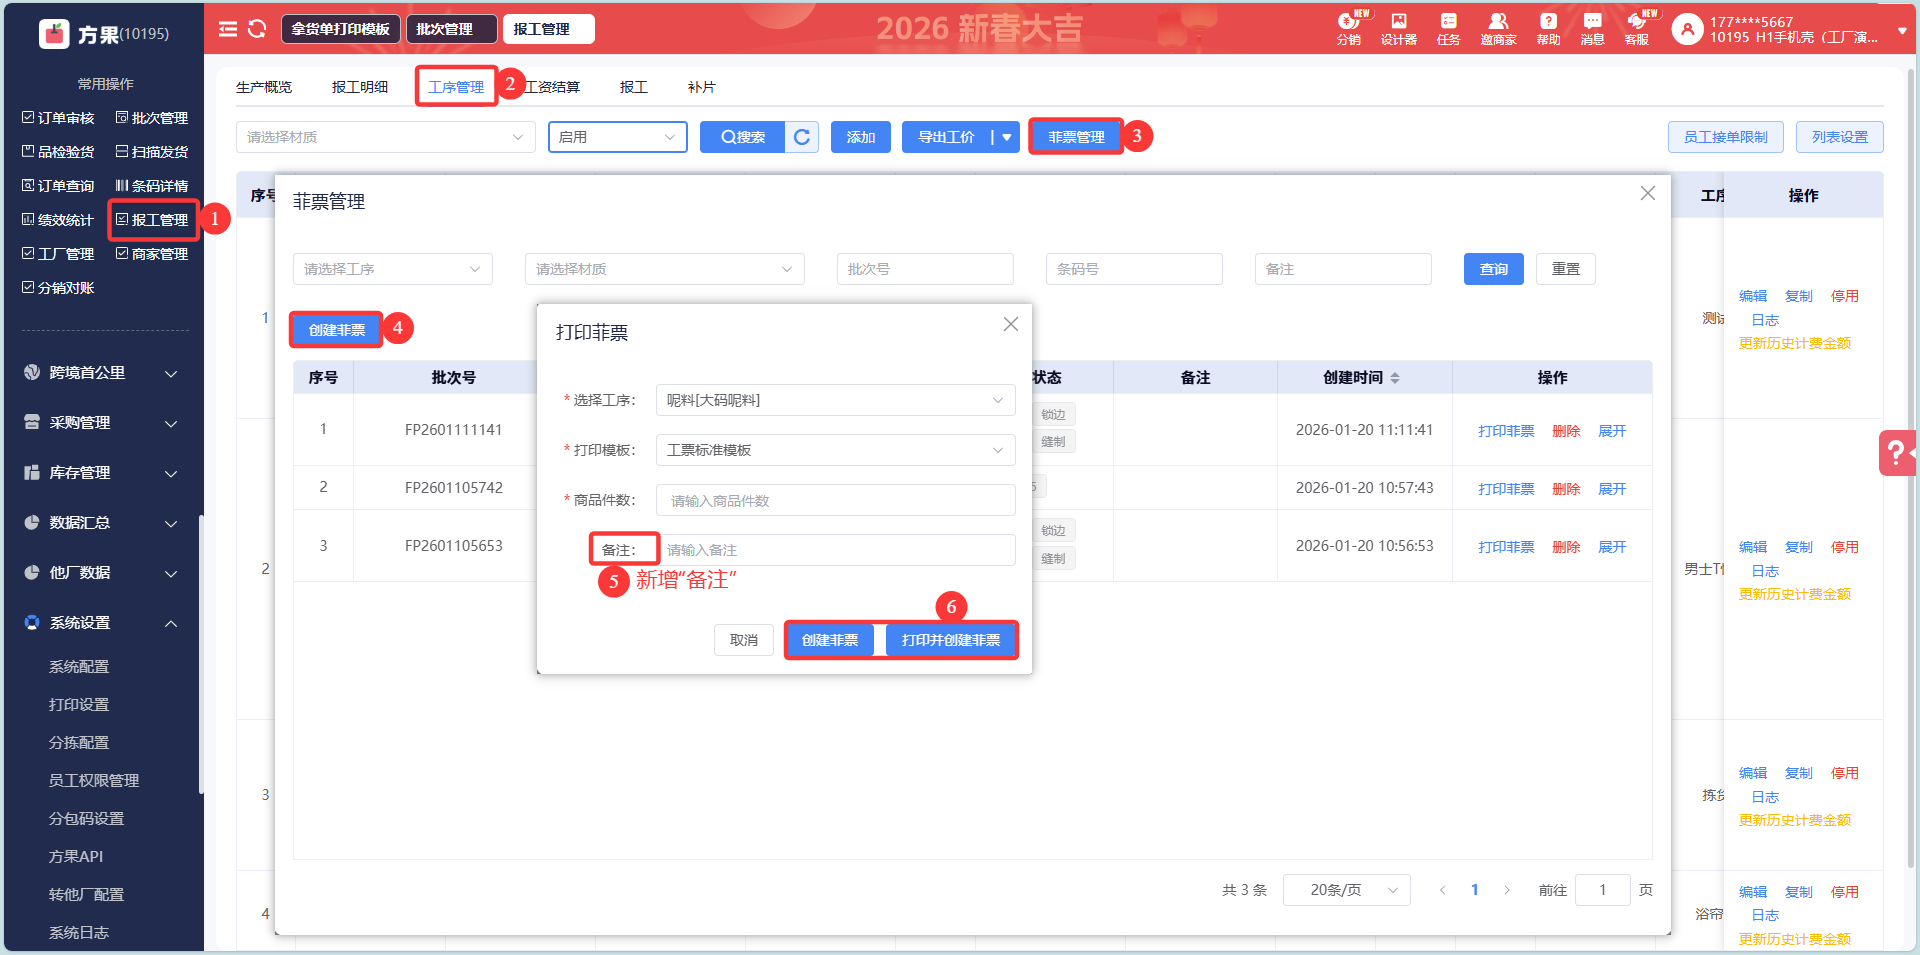1920x955 pixels.
Task: Click the reset icon beside 搜索
Action: click(802, 137)
